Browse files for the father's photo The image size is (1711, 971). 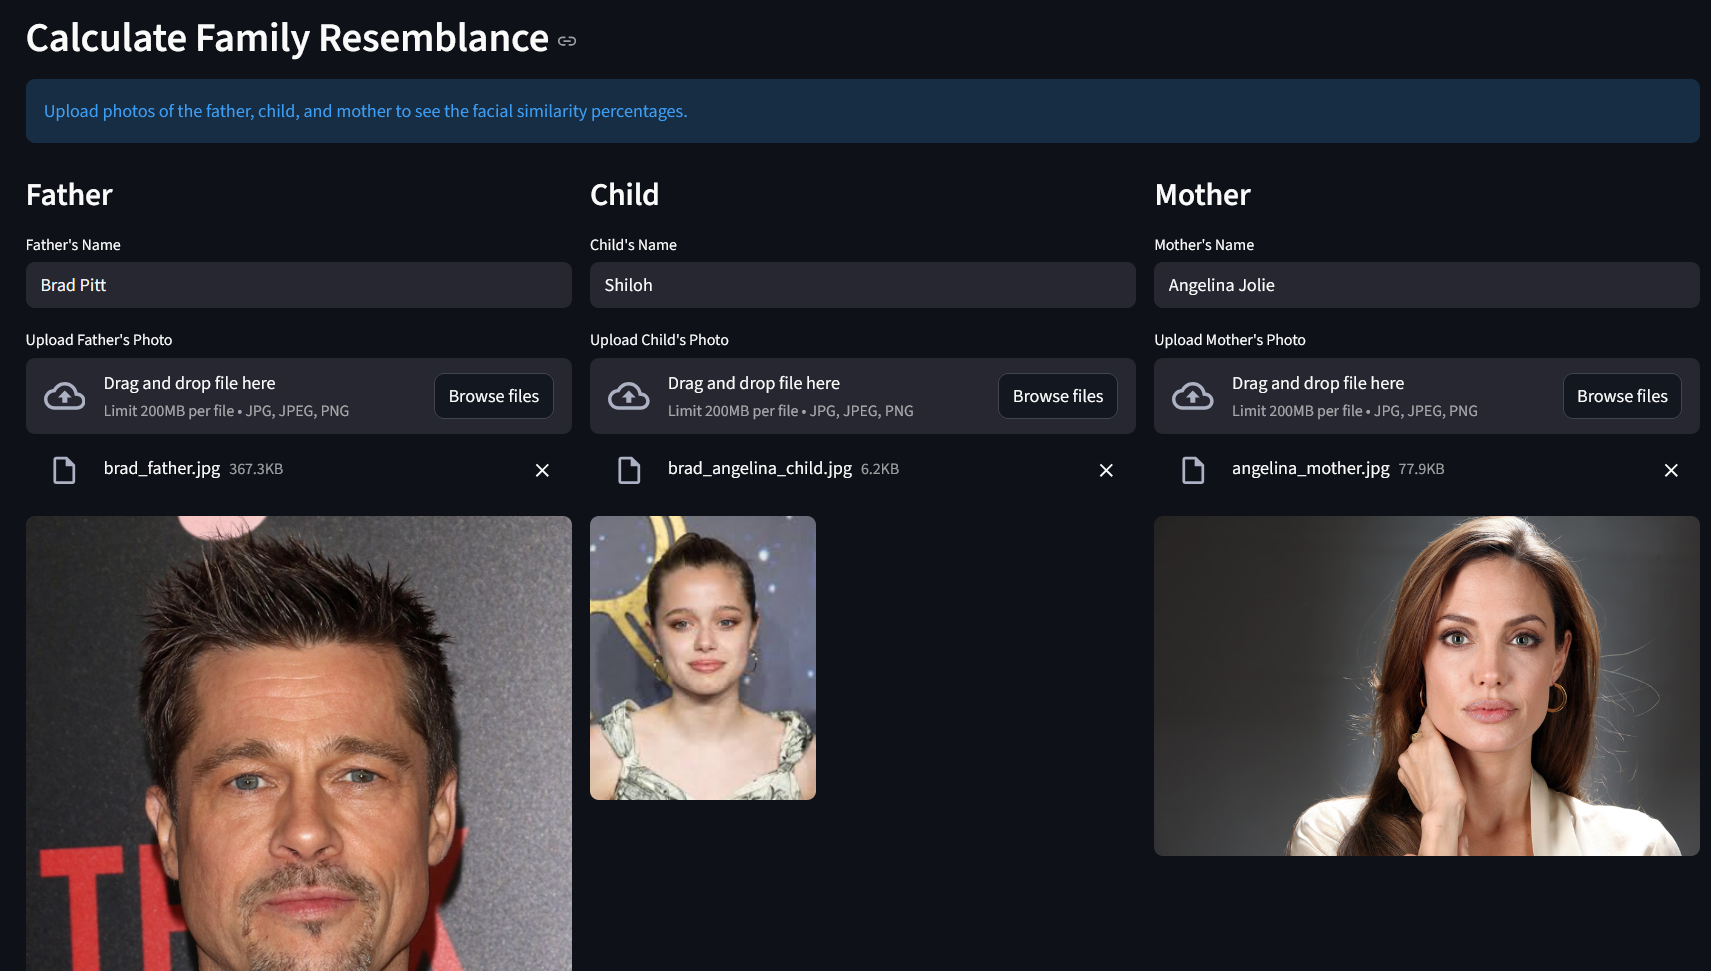493,396
